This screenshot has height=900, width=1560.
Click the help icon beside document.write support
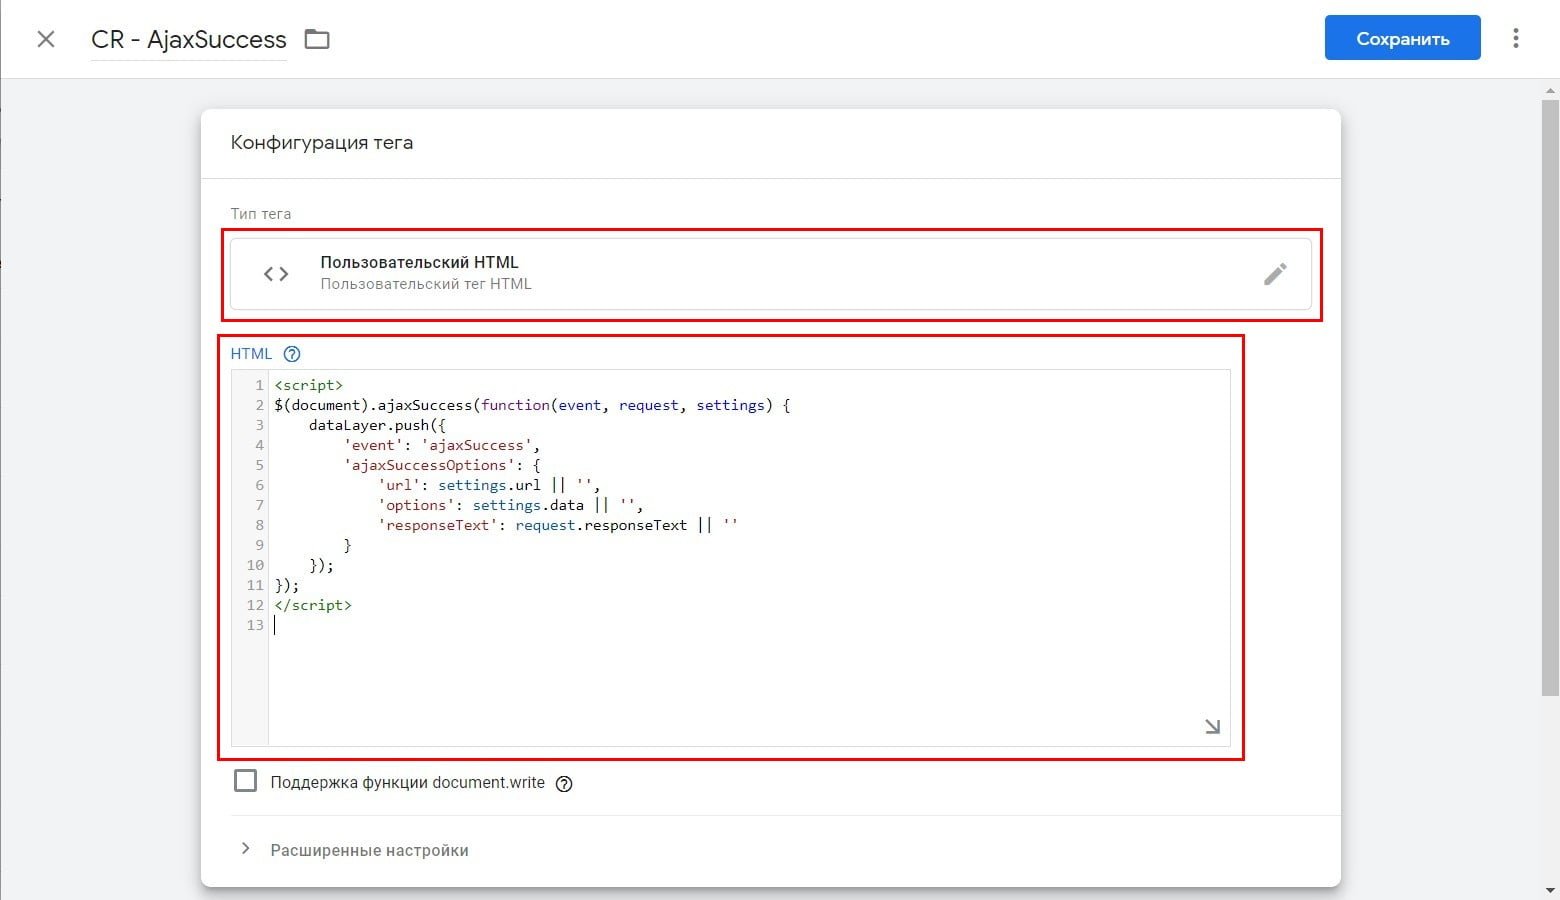click(564, 784)
